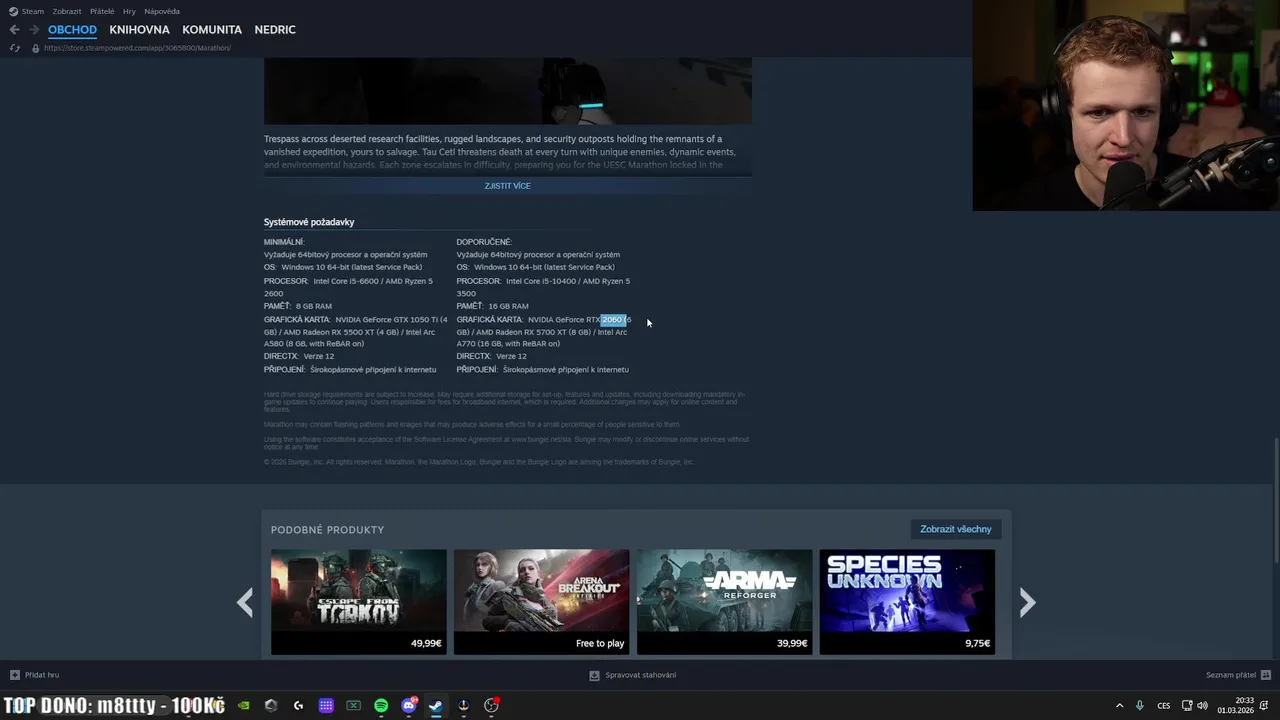
Task: Open Spotify from taskbar
Action: [x=381, y=705]
